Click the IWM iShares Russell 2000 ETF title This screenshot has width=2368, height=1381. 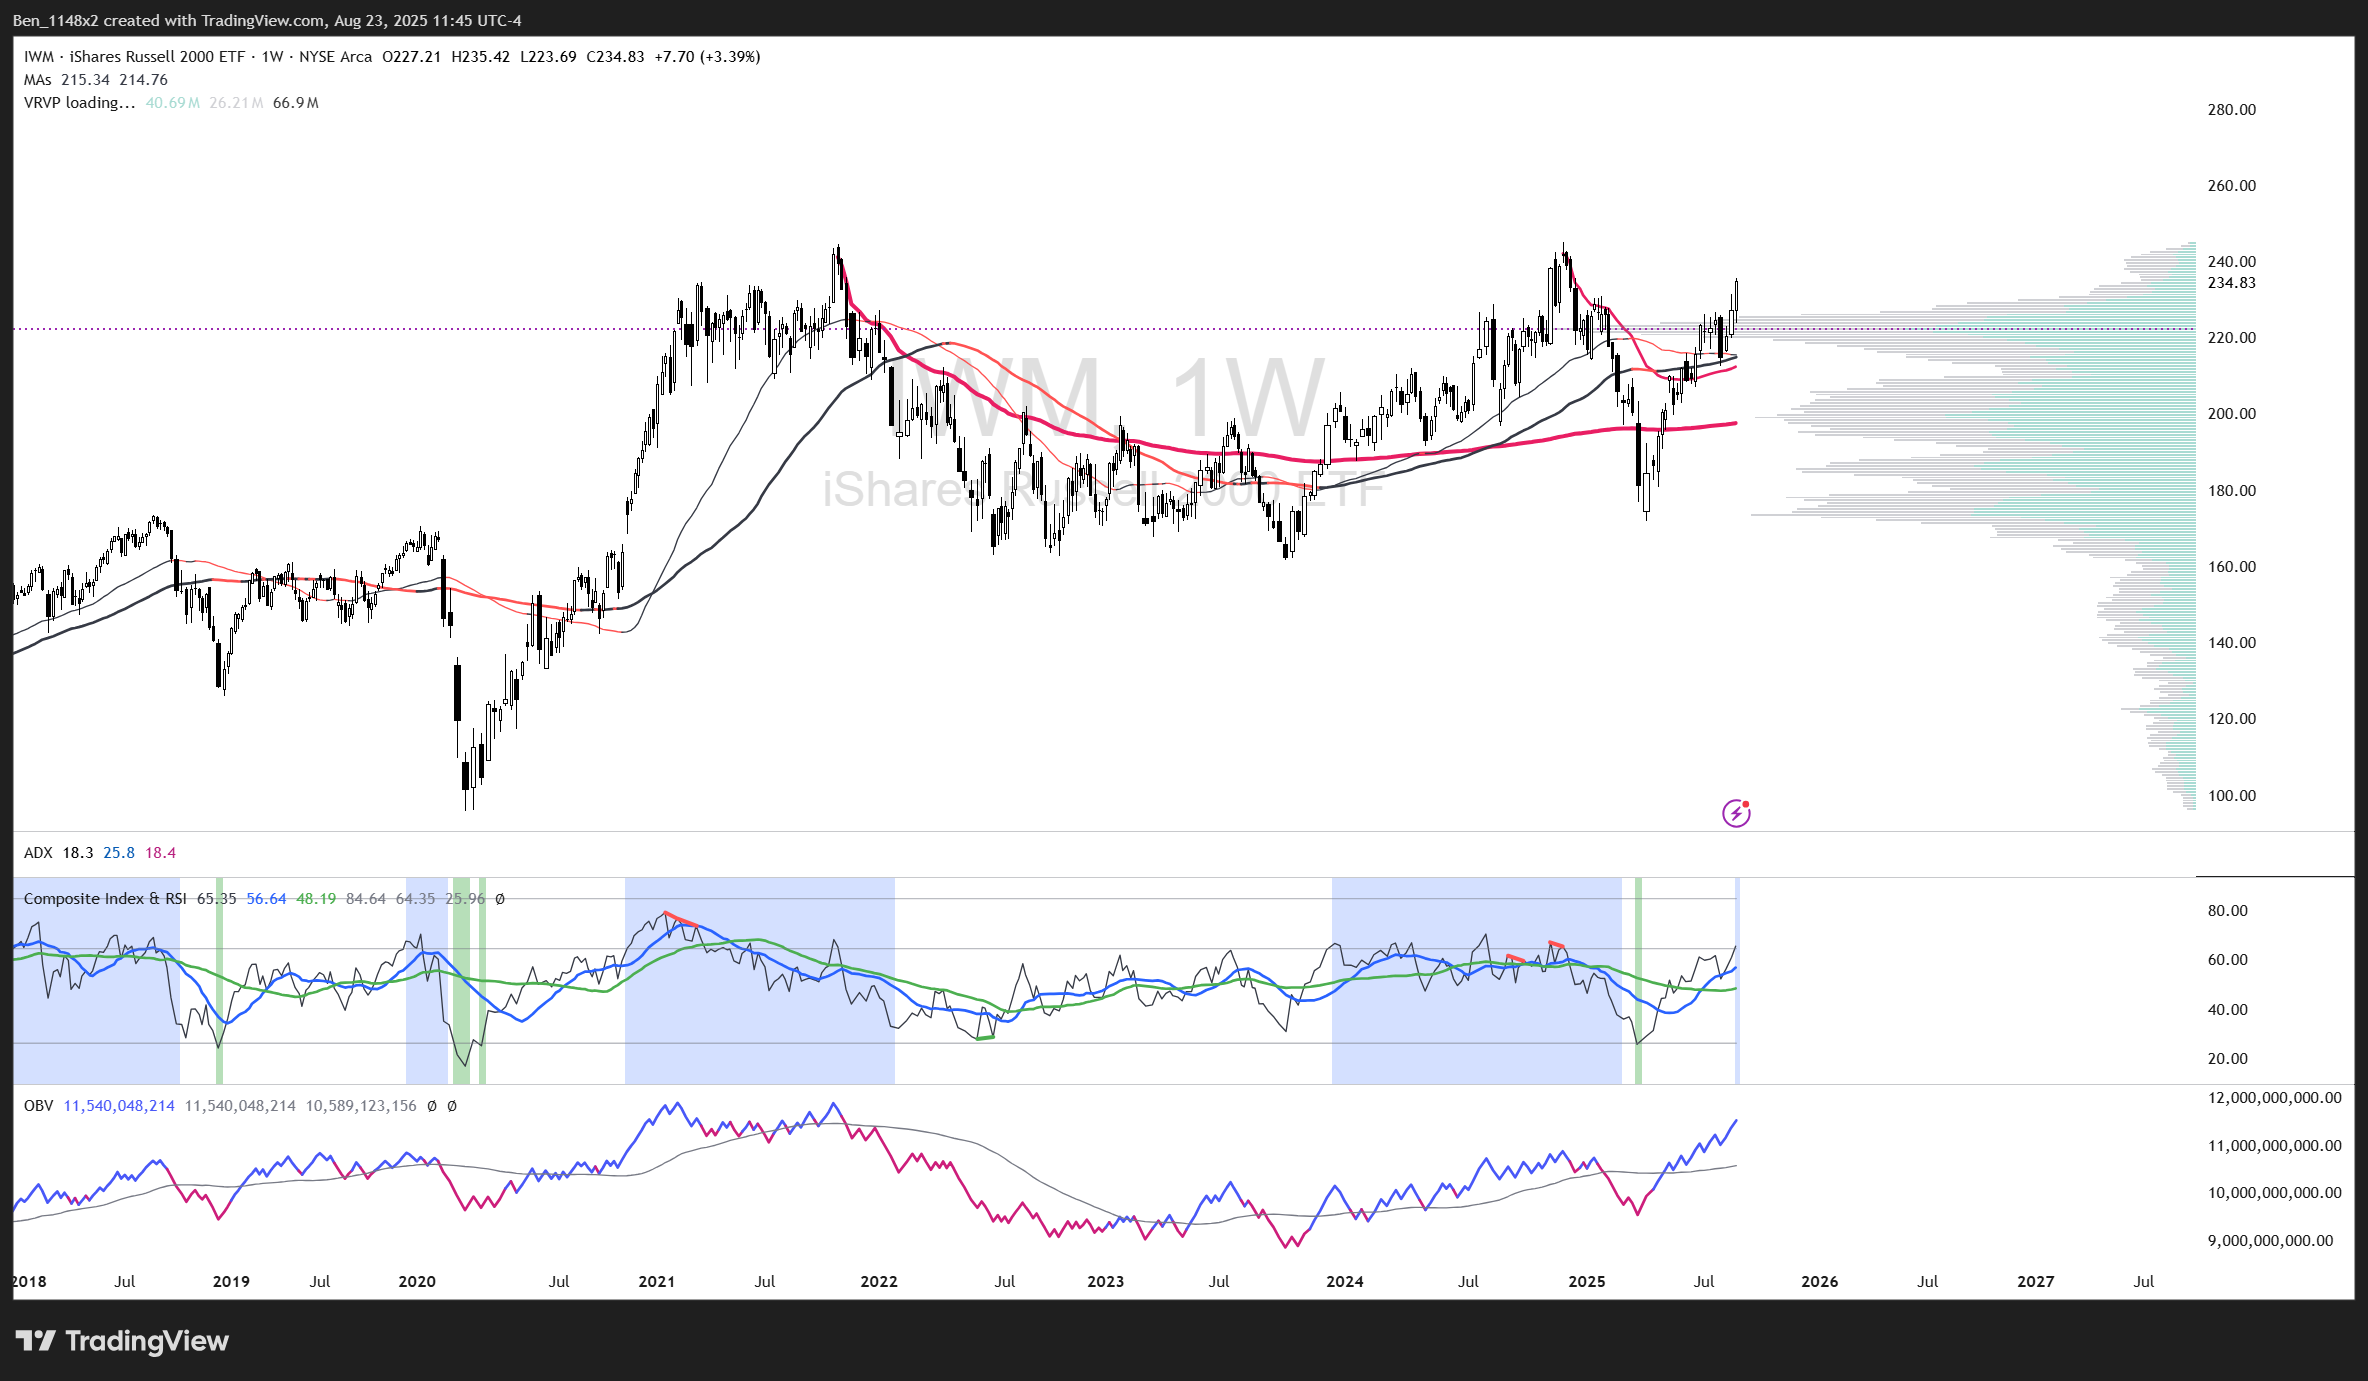[134, 57]
